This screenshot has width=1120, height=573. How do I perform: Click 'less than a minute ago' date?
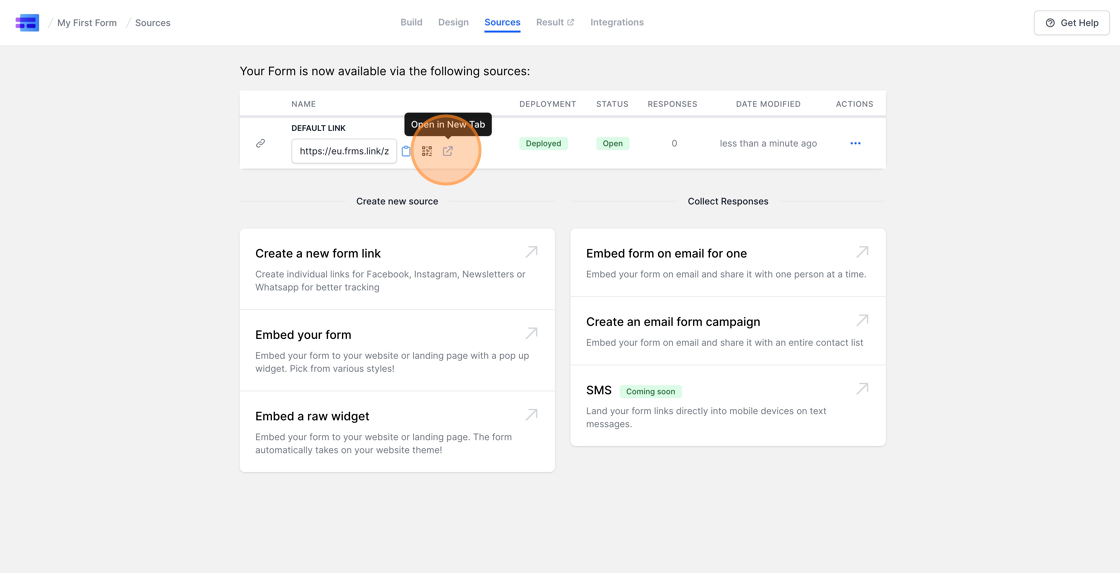pyautogui.click(x=769, y=144)
